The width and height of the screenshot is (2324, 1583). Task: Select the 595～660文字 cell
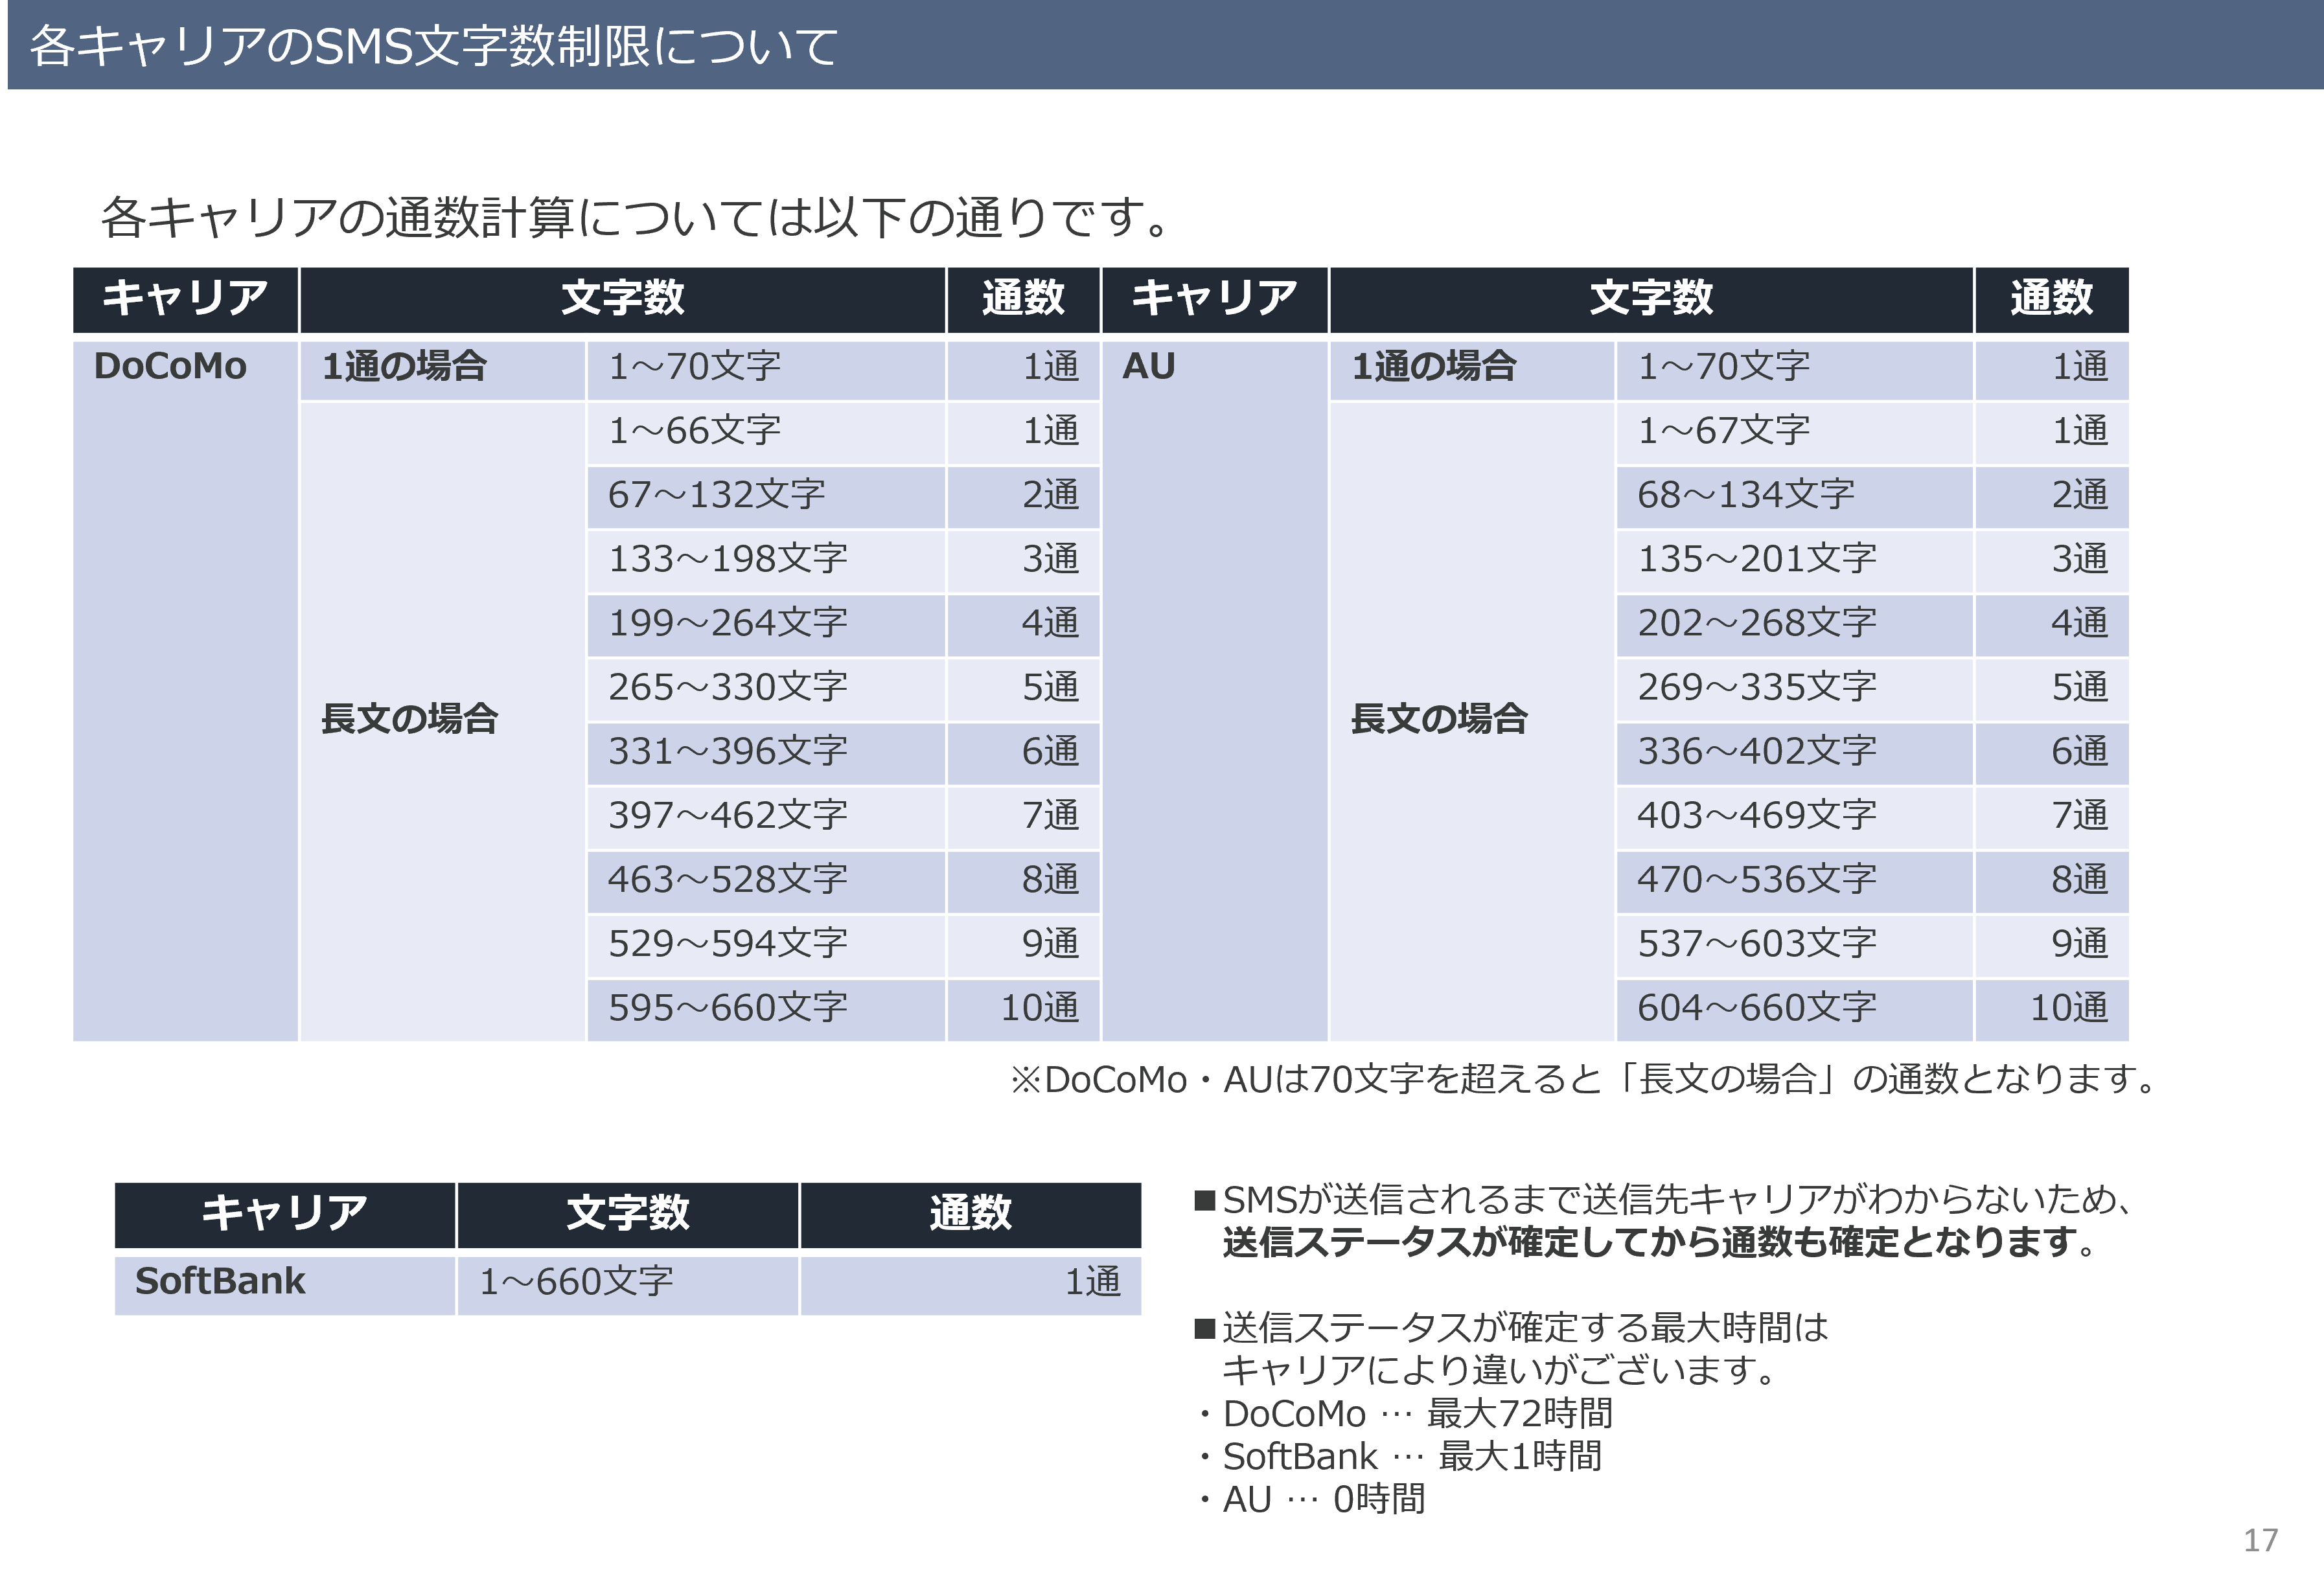pyautogui.click(x=727, y=1008)
